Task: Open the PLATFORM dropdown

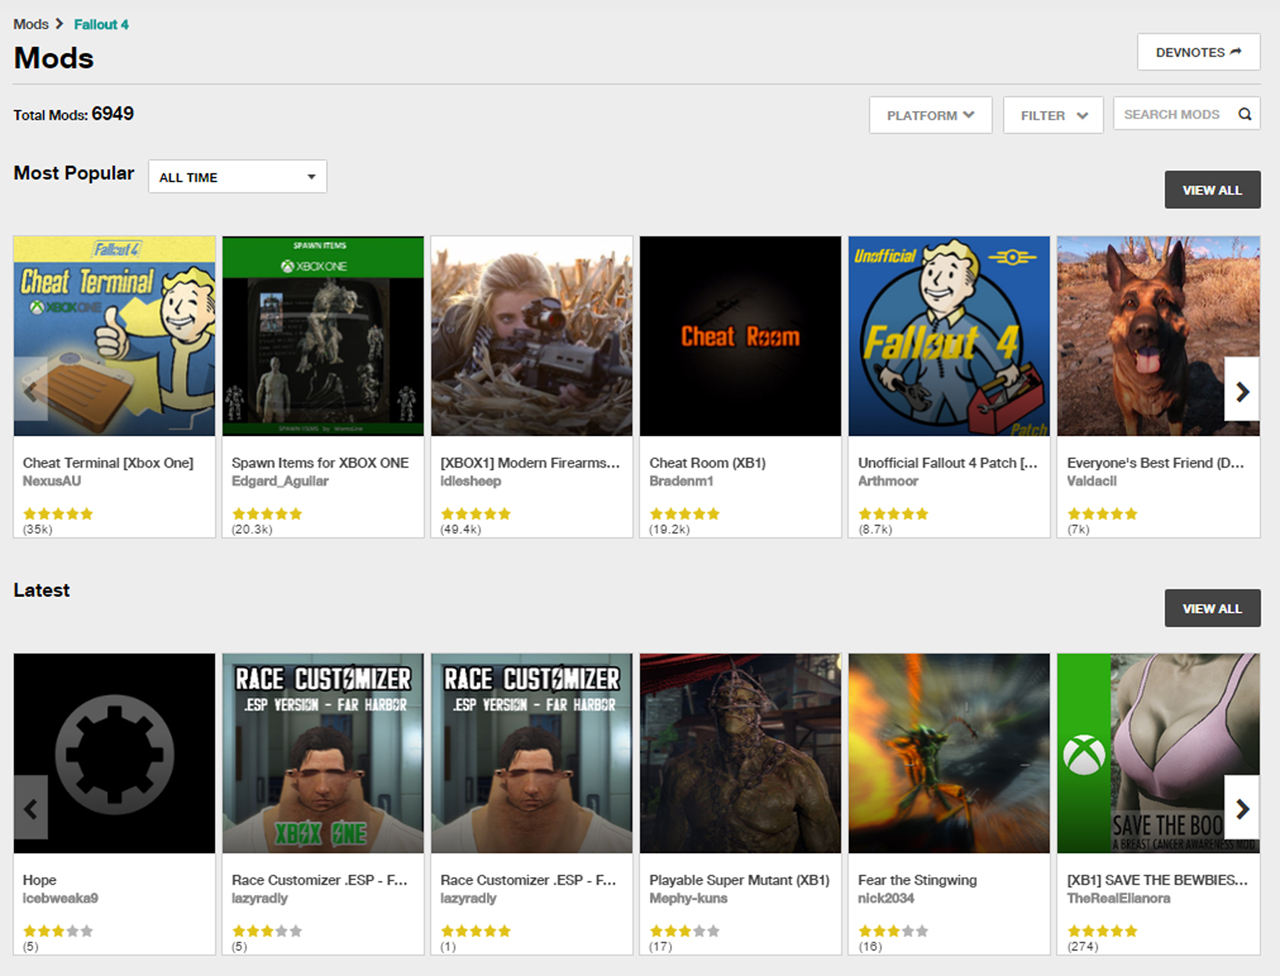Action: (930, 115)
